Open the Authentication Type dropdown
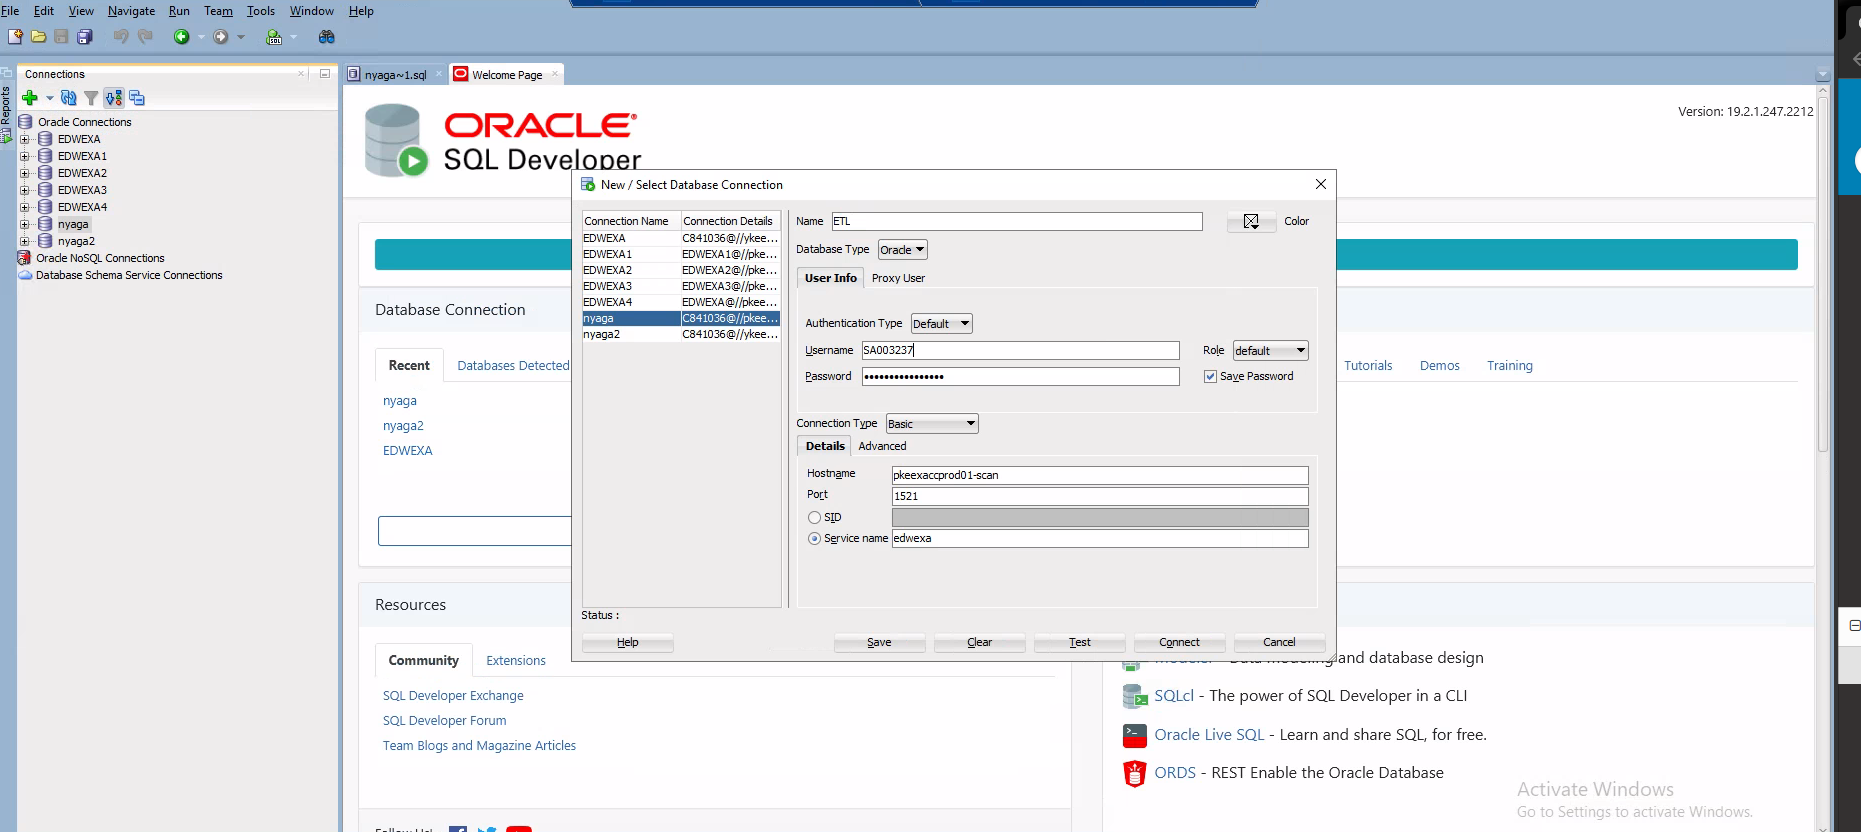The width and height of the screenshot is (1861, 832). [941, 324]
